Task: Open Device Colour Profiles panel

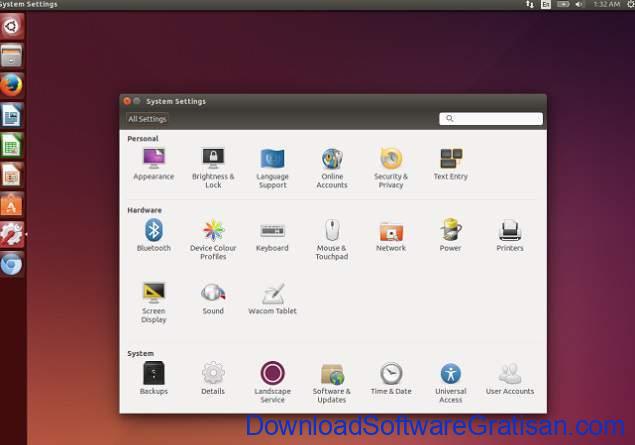Action: (213, 239)
